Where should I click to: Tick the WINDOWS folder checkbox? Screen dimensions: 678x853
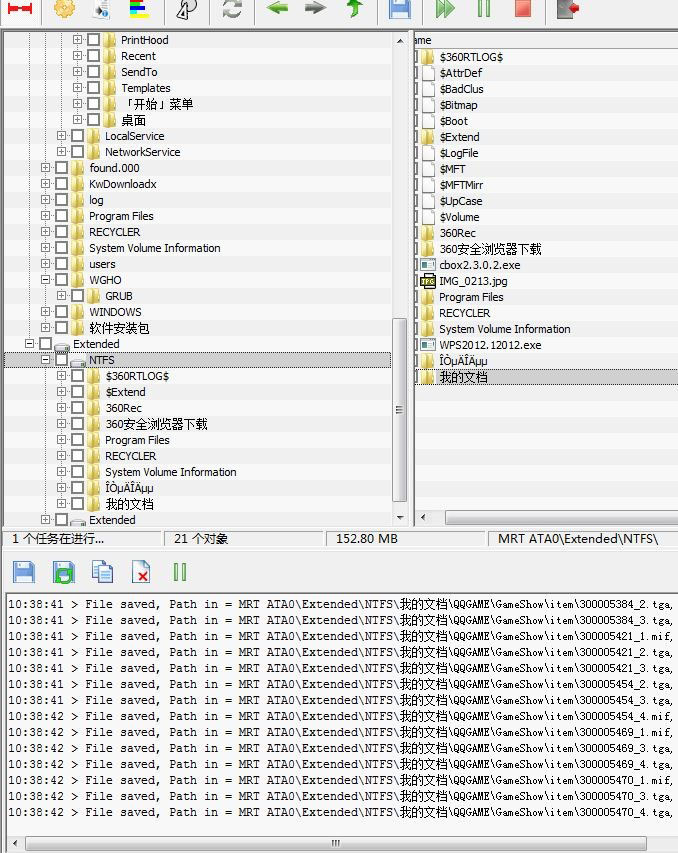click(62, 312)
